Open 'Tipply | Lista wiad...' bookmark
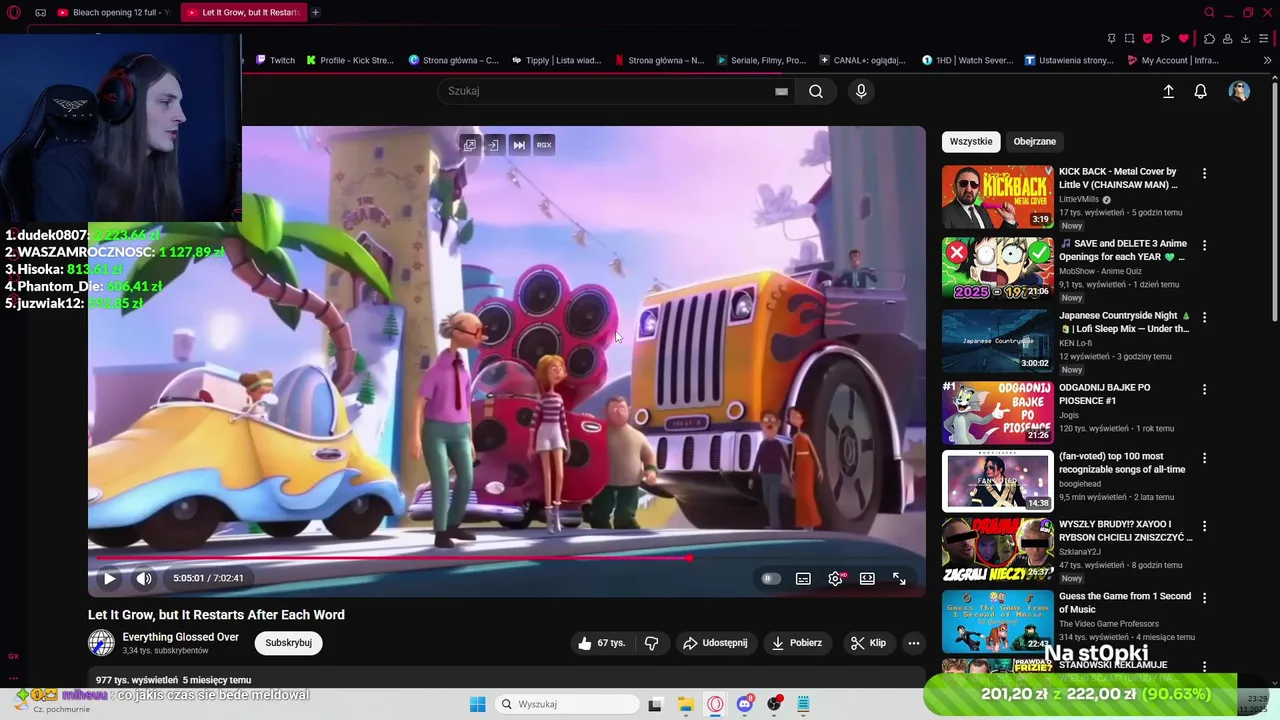The width and height of the screenshot is (1280, 720). pos(556,60)
